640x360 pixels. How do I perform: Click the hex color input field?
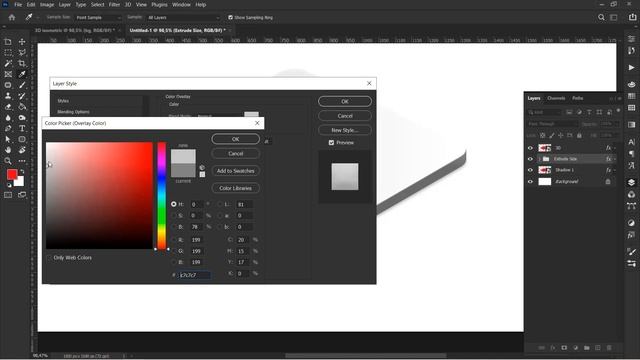pyautogui.click(x=195, y=275)
